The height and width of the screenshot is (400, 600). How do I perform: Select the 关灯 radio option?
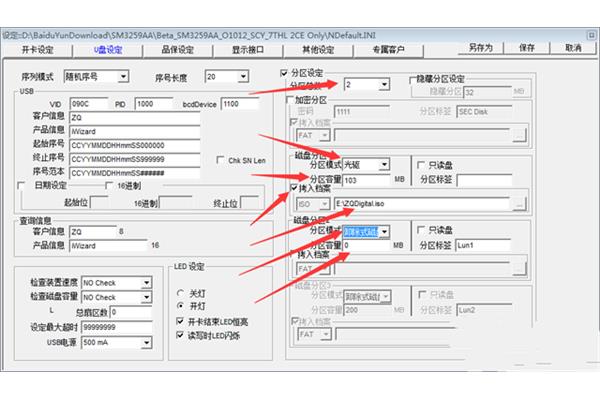pyautogui.click(x=180, y=293)
